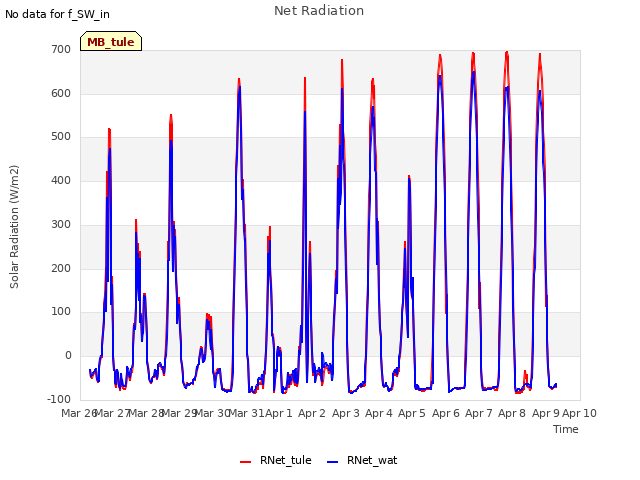Click the RNet_tule legend entry
This screenshot has width=640, height=480.
276,460
